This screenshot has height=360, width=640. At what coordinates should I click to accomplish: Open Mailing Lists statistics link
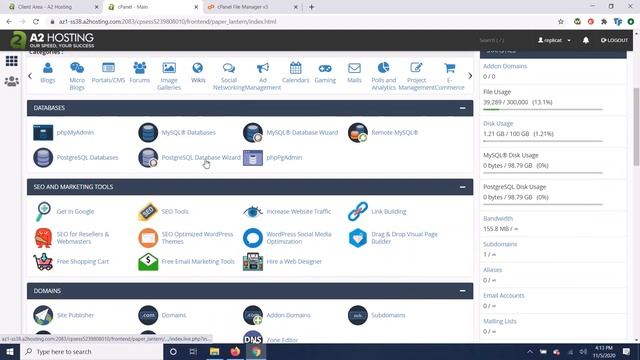(x=500, y=321)
